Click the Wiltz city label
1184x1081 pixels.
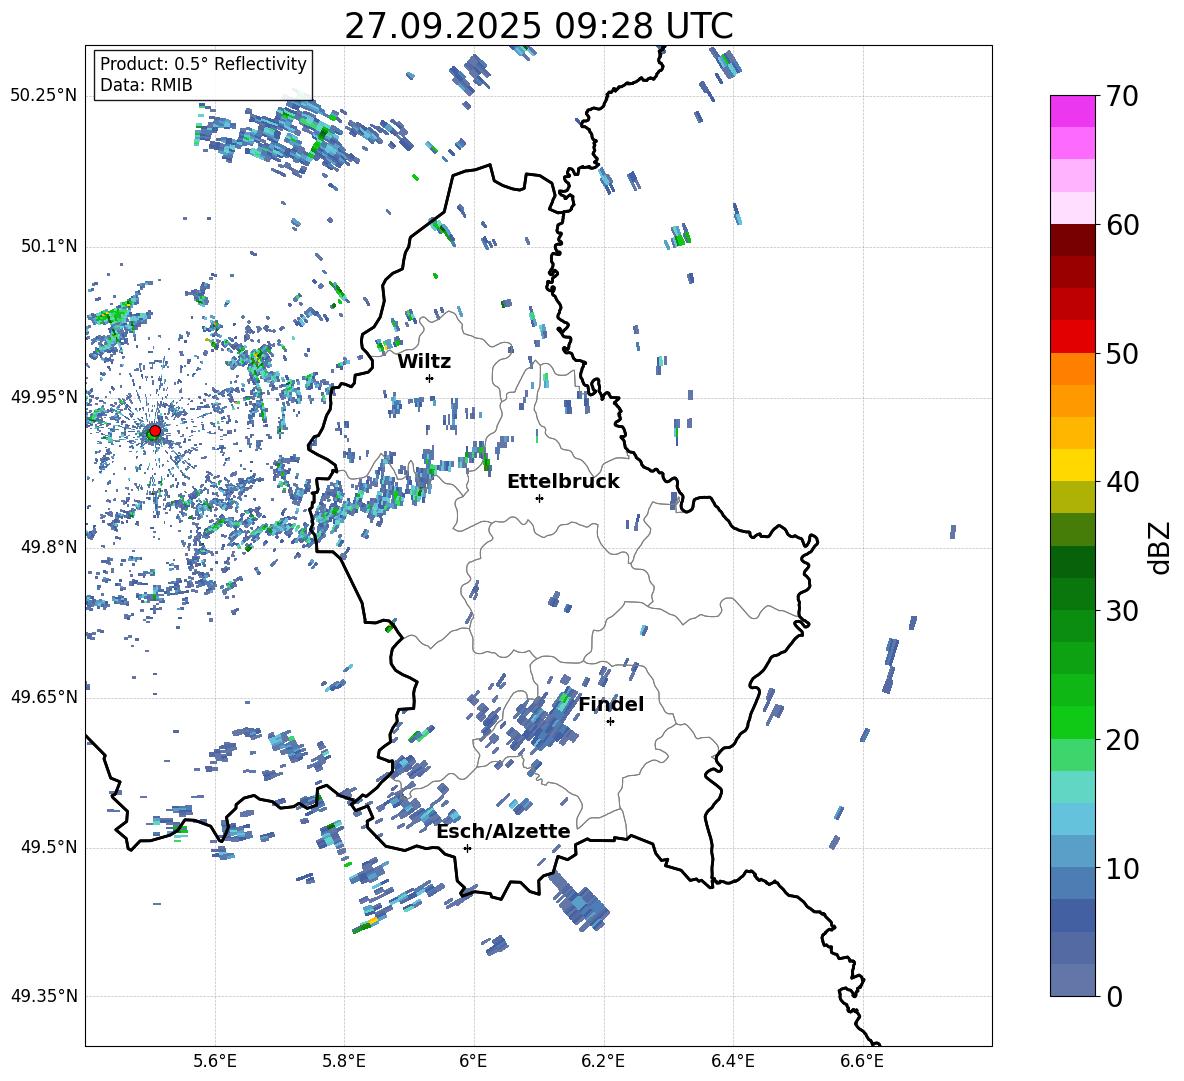click(x=424, y=361)
